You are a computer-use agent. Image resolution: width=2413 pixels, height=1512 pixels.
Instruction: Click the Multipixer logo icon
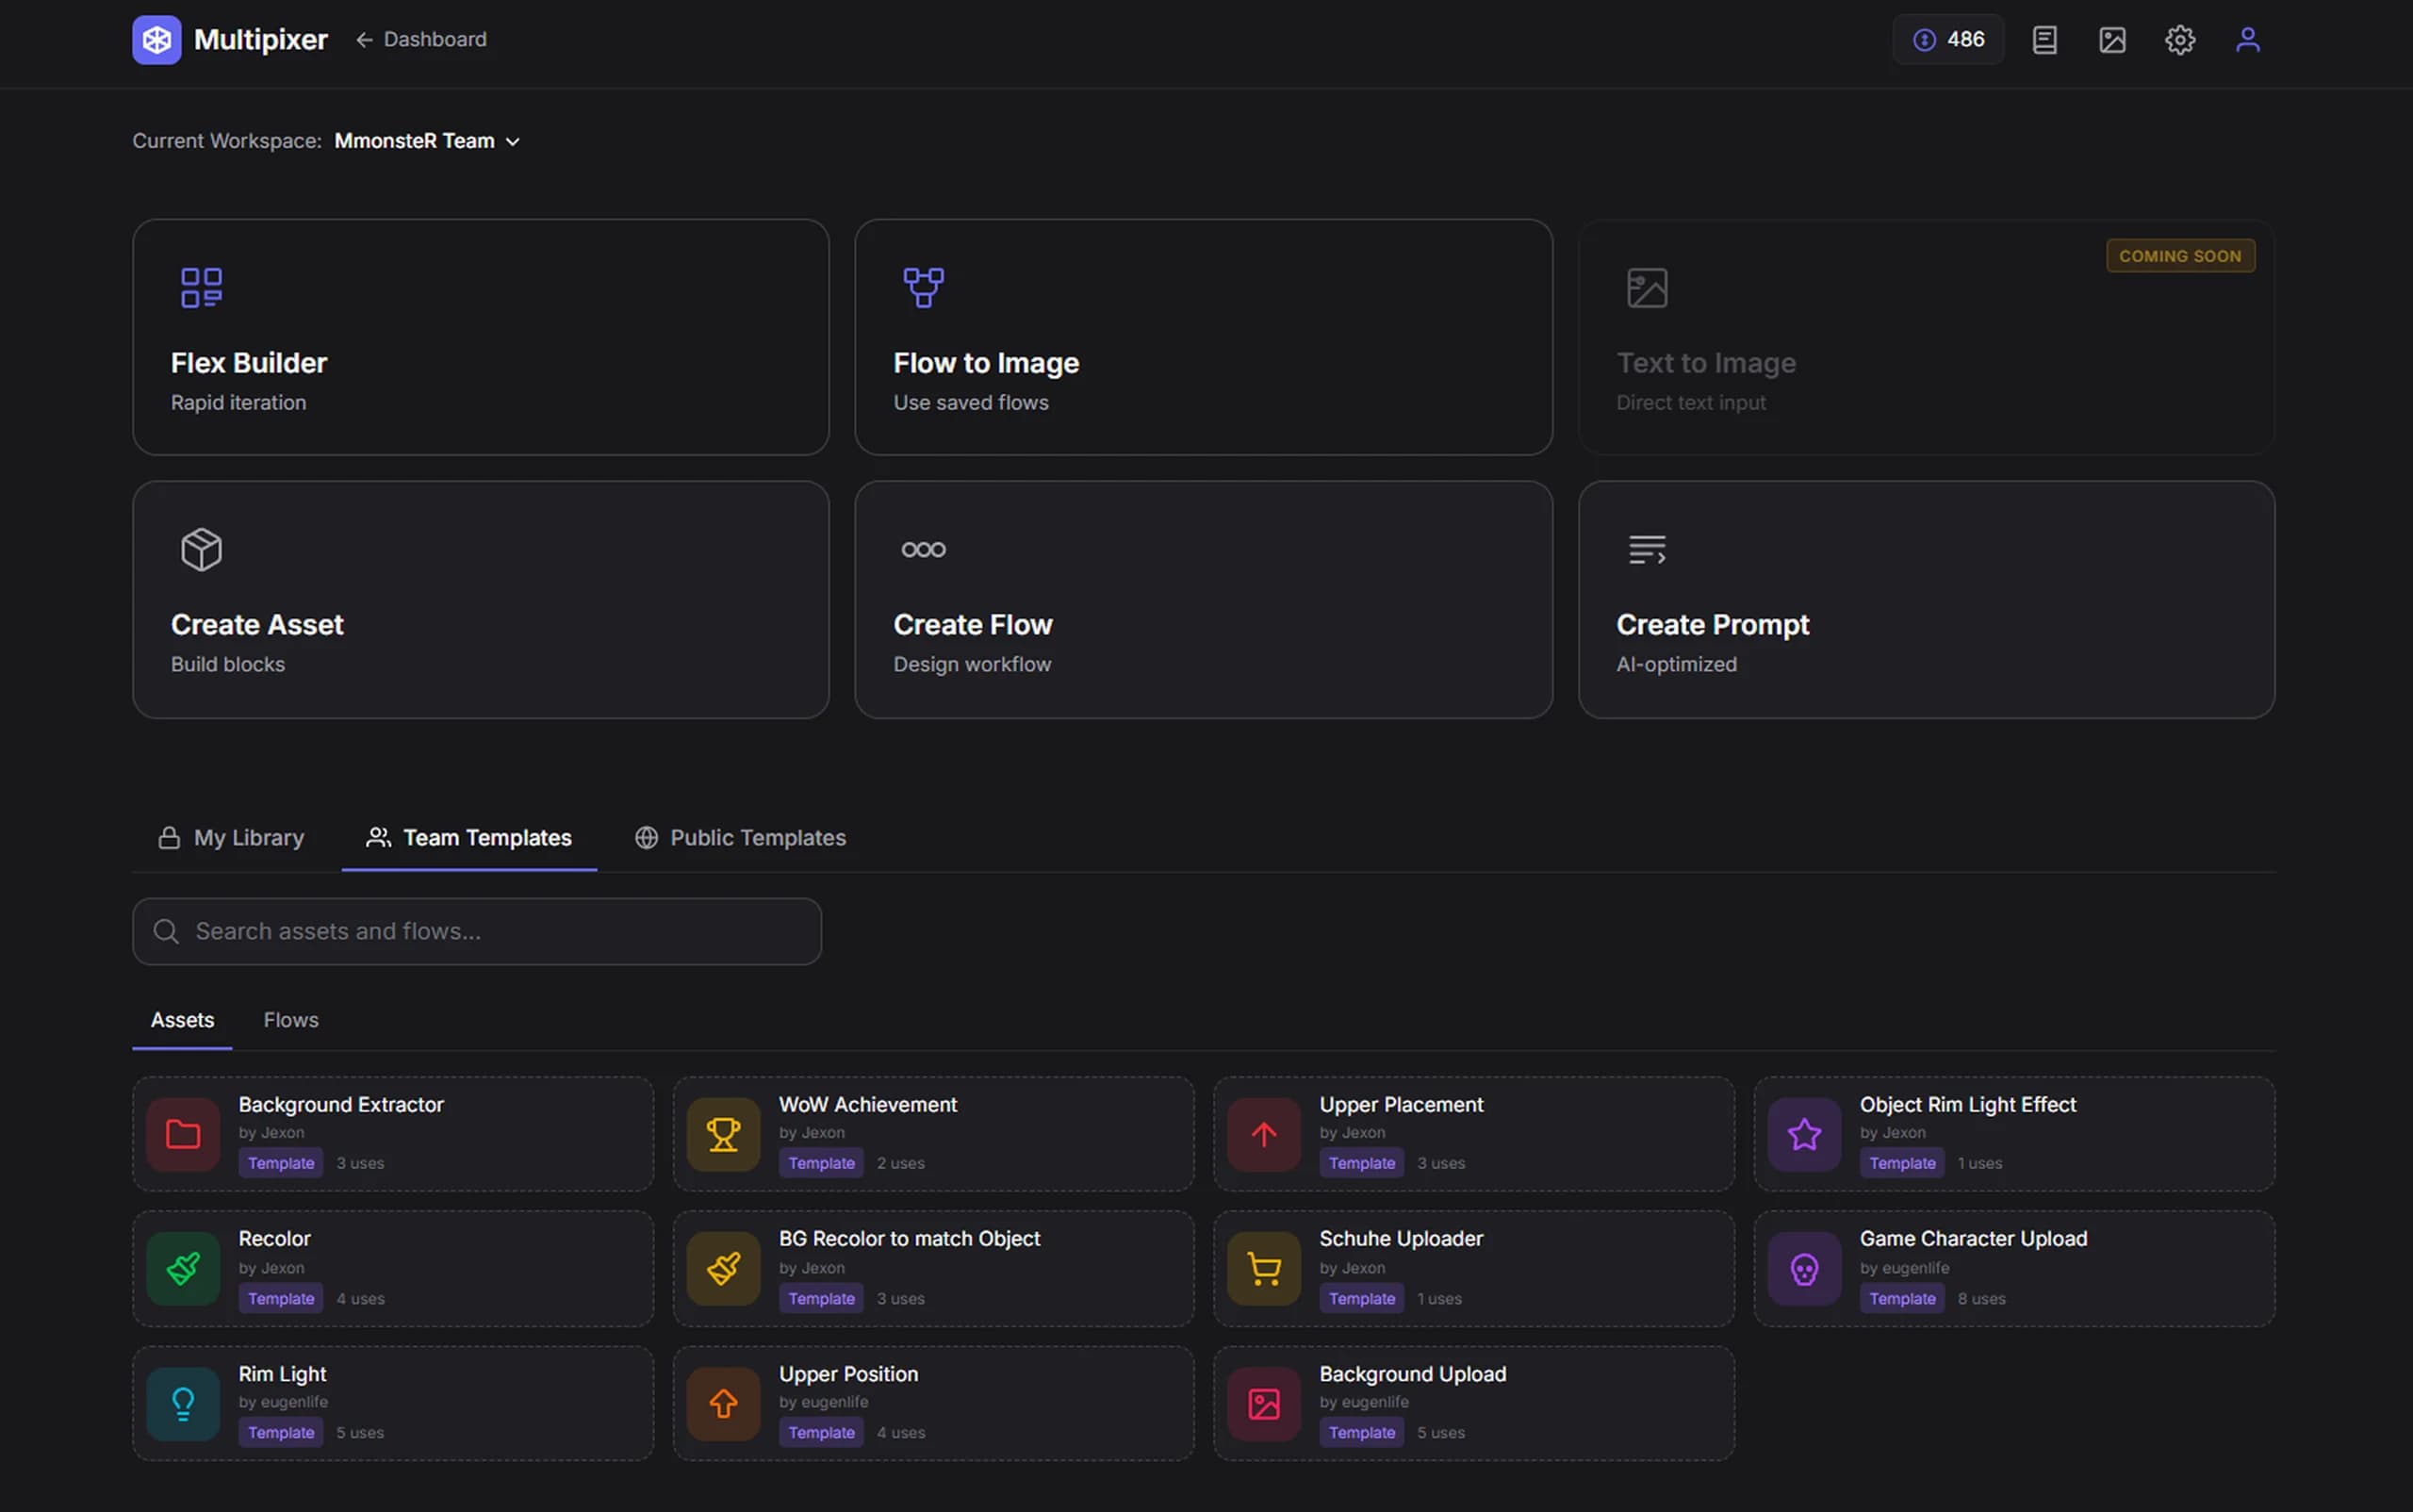pos(156,40)
